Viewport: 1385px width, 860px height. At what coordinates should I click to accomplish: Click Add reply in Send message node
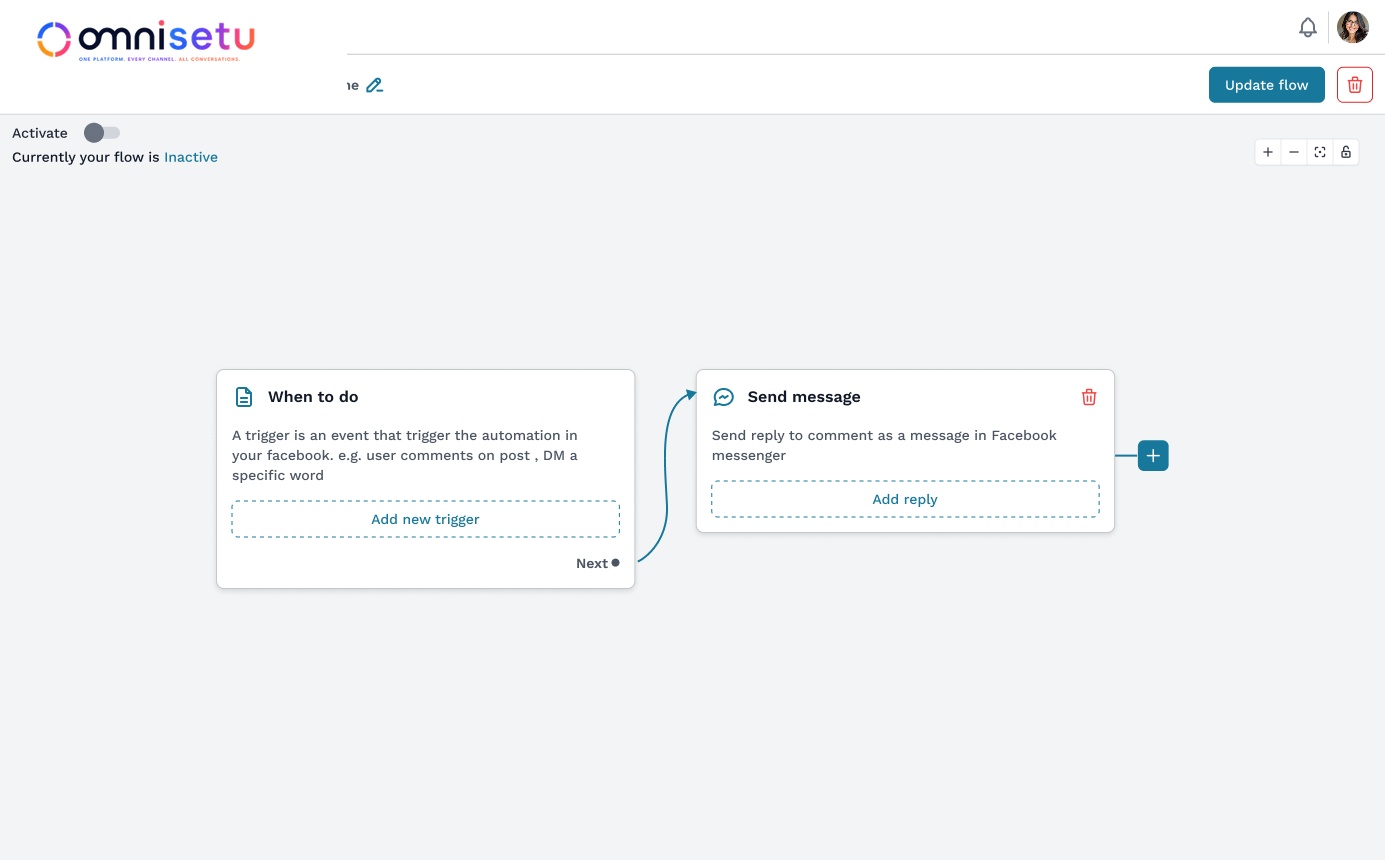[905, 499]
